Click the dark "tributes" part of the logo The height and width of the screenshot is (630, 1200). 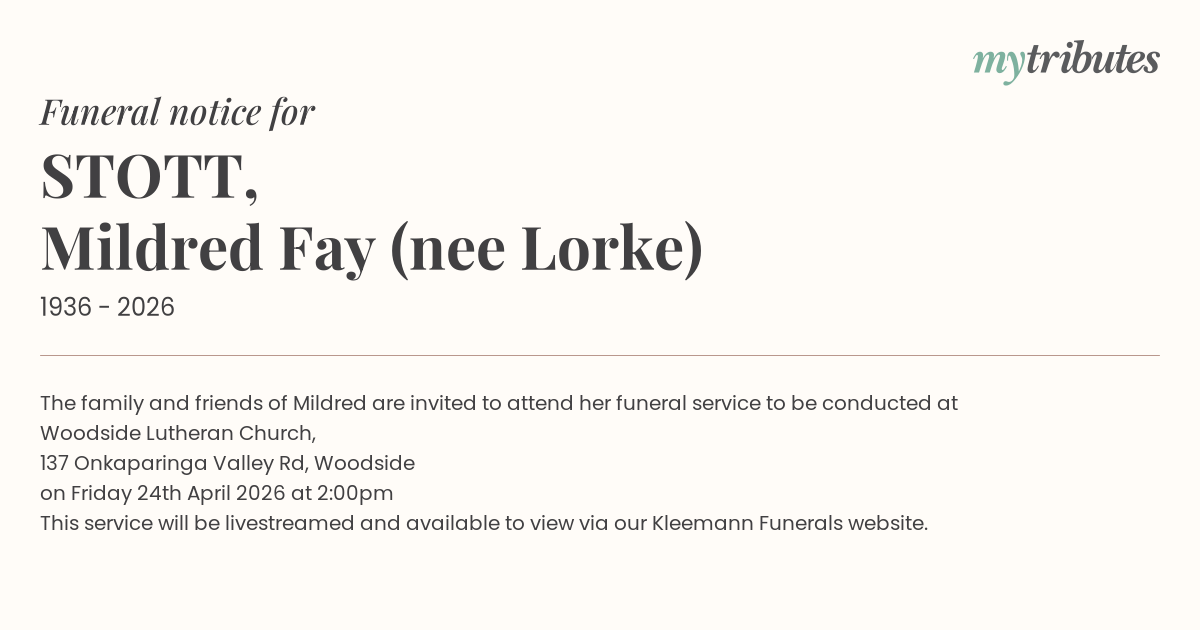coord(1092,60)
